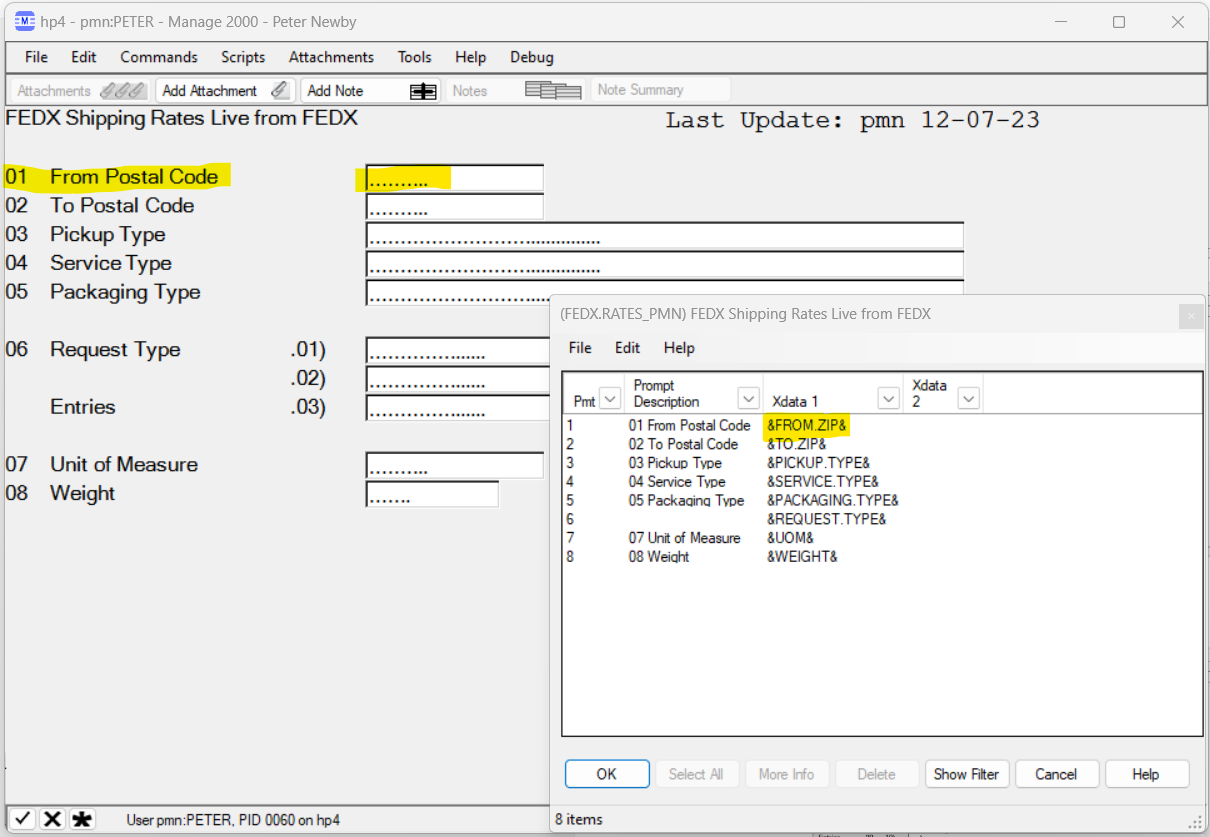Click the Help button in dialog

[1146, 774]
